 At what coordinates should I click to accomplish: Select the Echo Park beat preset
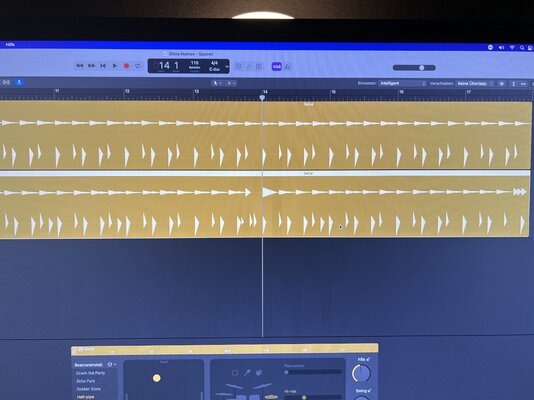click(x=86, y=381)
